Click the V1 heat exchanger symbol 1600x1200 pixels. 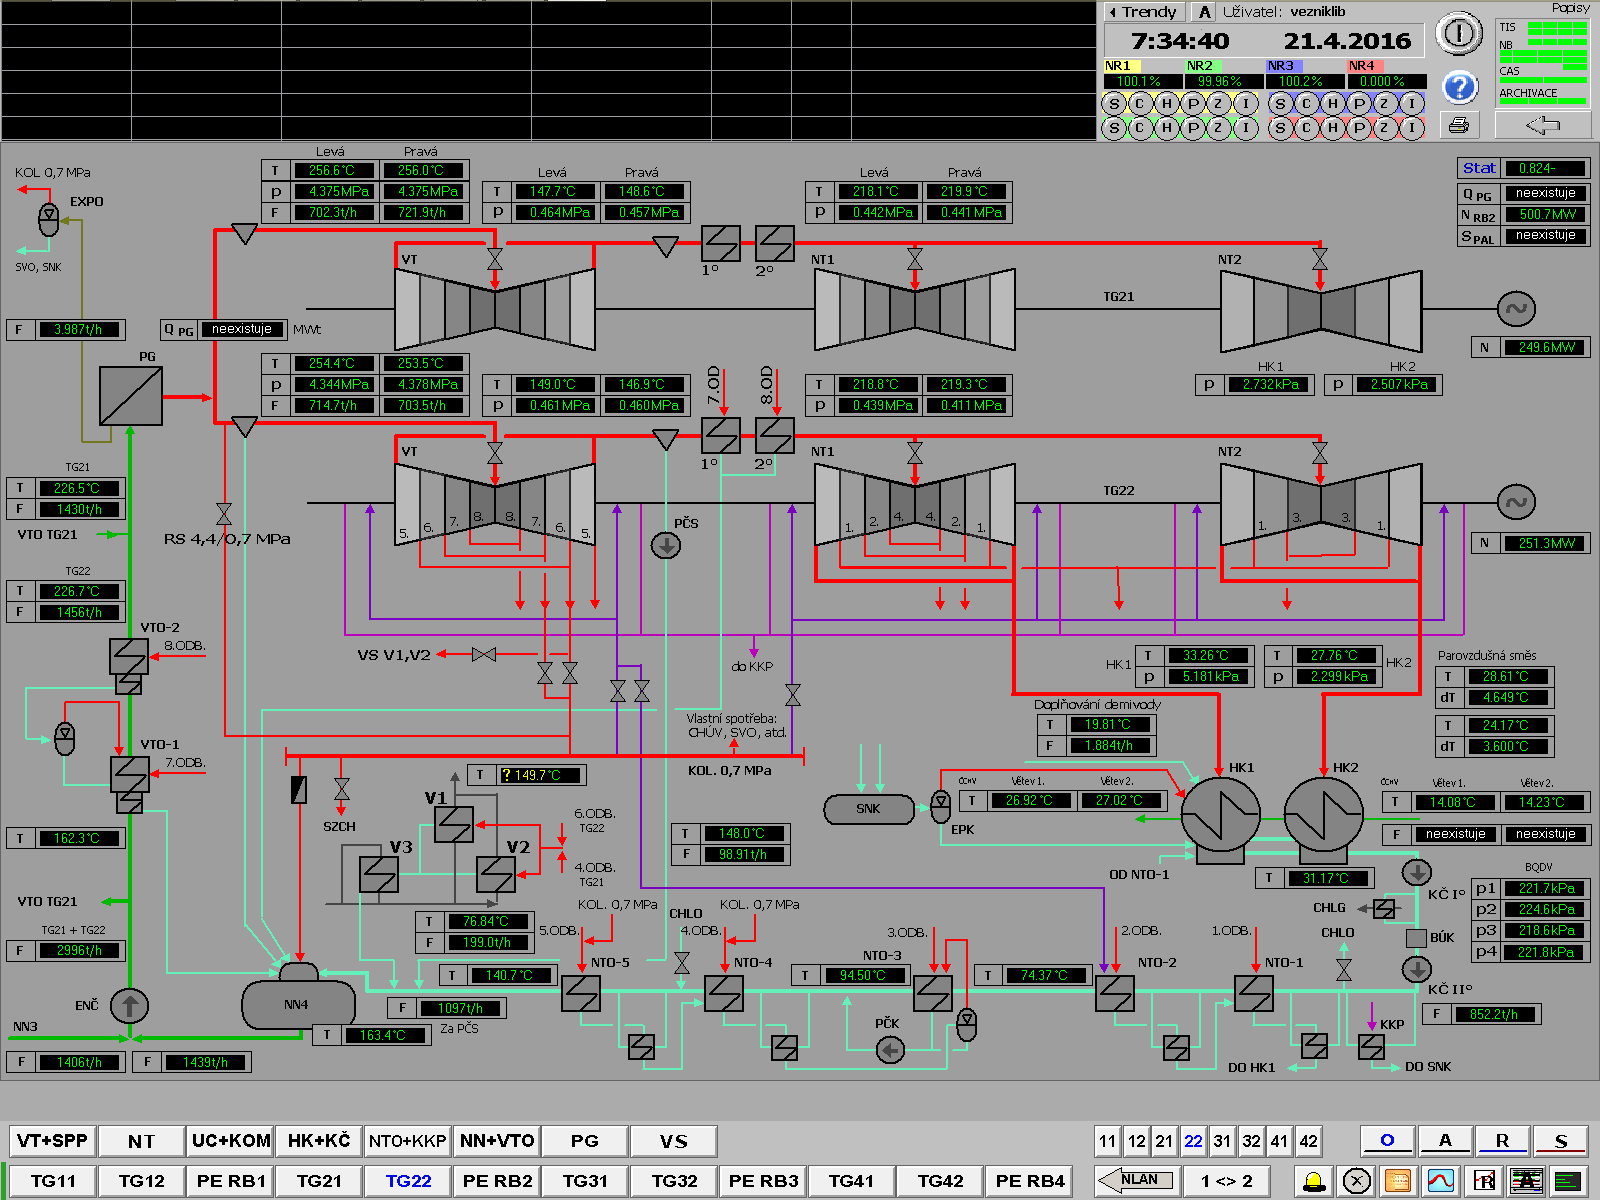[453, 825]
